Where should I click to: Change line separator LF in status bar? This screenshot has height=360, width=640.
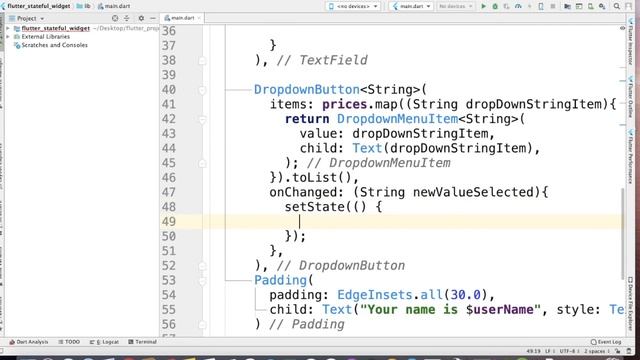click(549, 351)
